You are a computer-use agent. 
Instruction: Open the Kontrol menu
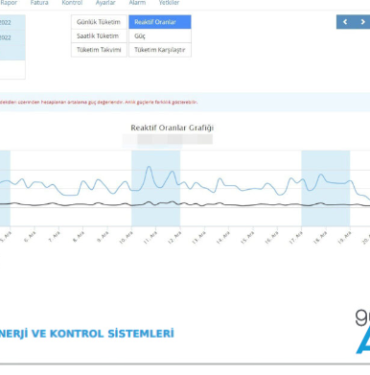pos(72,3)
